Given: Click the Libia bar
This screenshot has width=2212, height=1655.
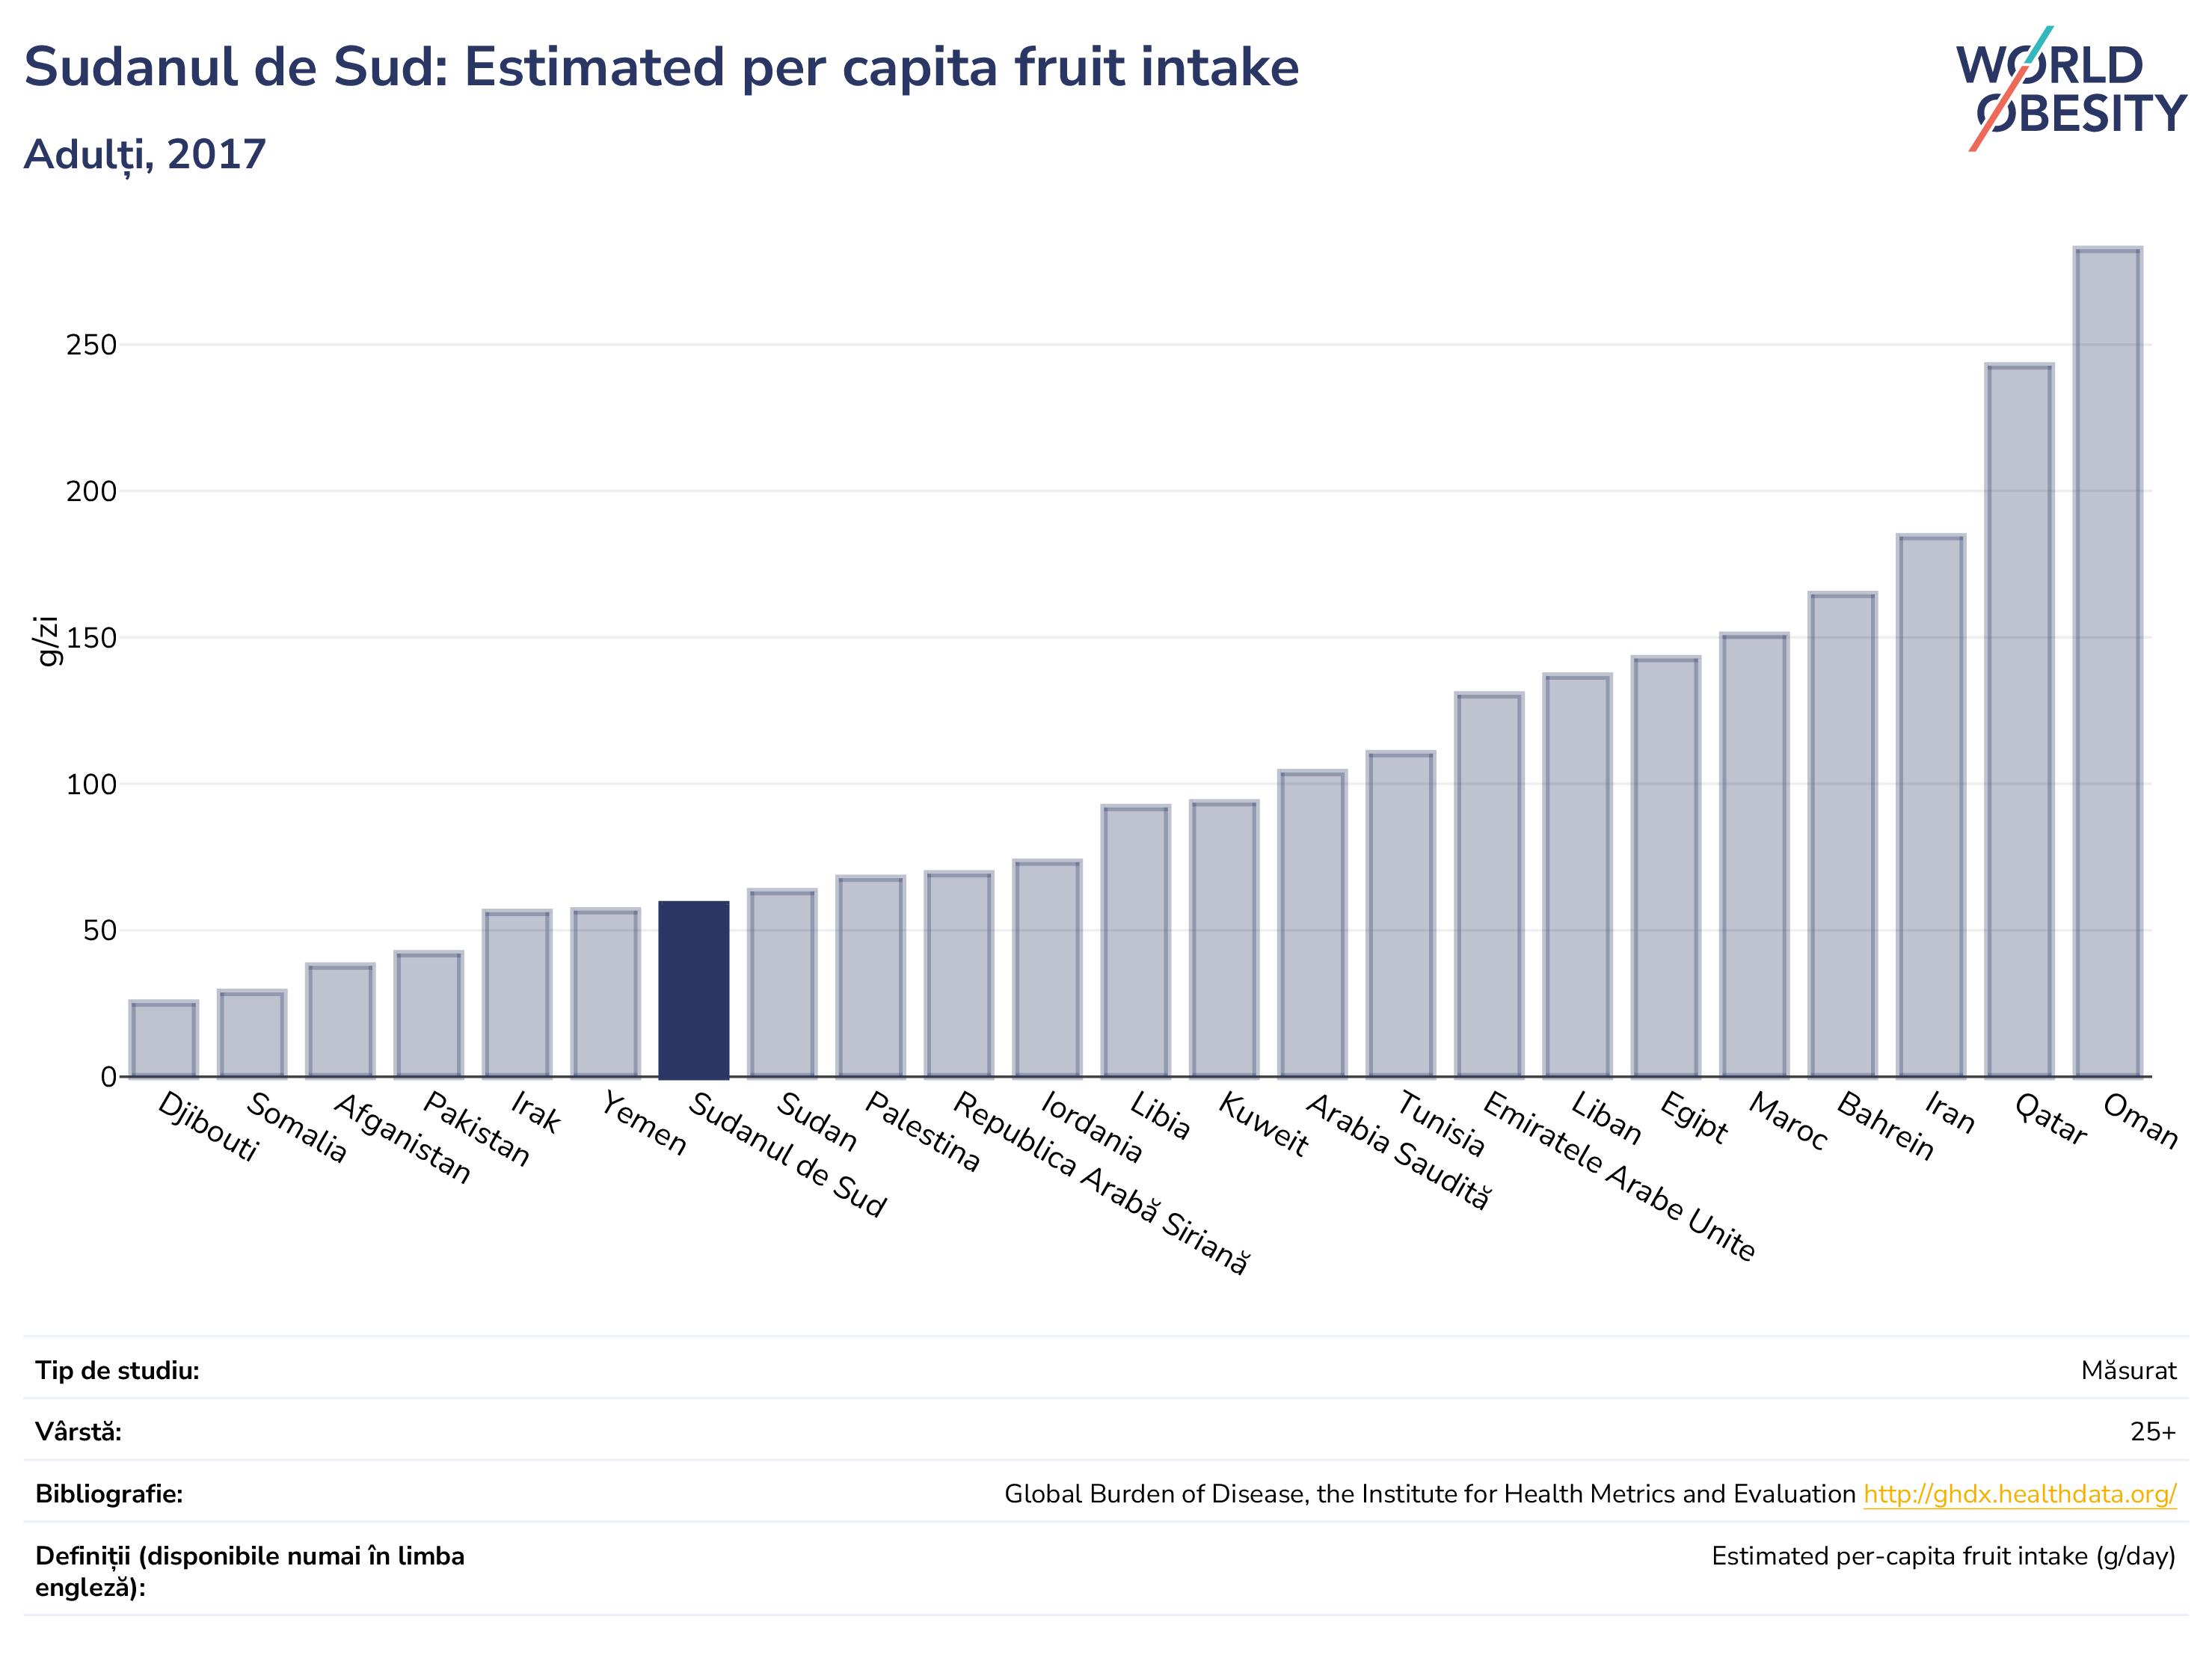Looking at the screenshot, I should click(1136, 942).
